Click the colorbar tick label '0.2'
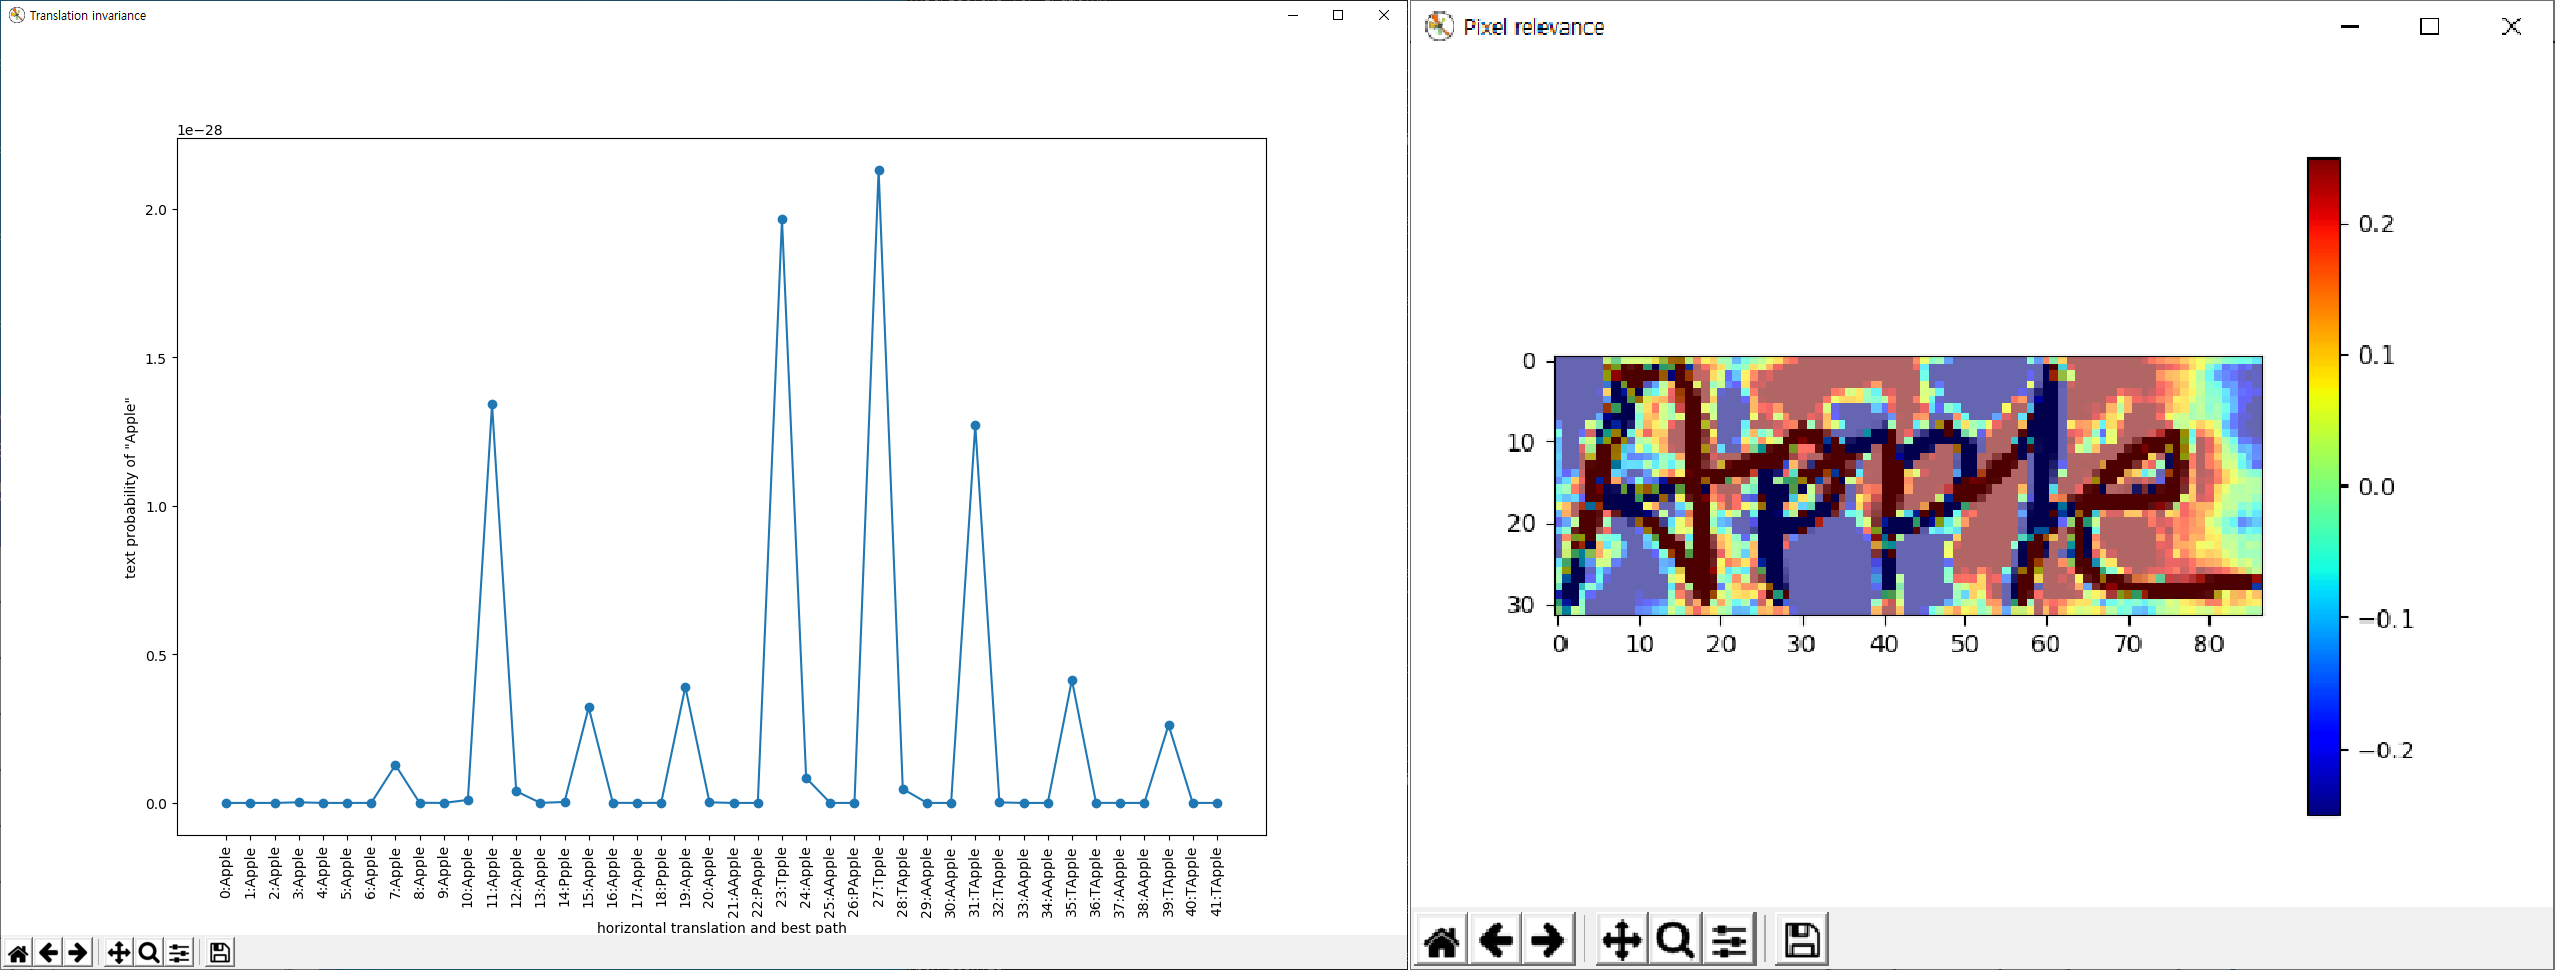Viewport: 2558px width, 970px height. tap(2376, 223)
